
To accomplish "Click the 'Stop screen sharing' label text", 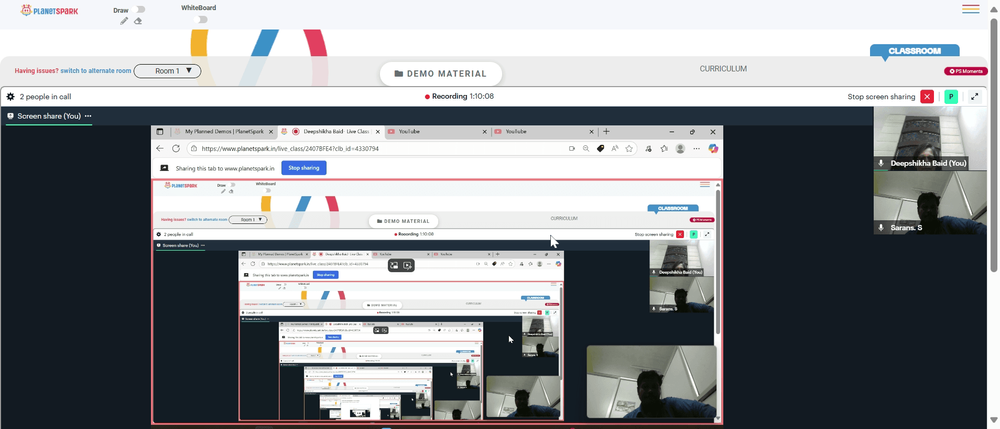I will point(881,97).
